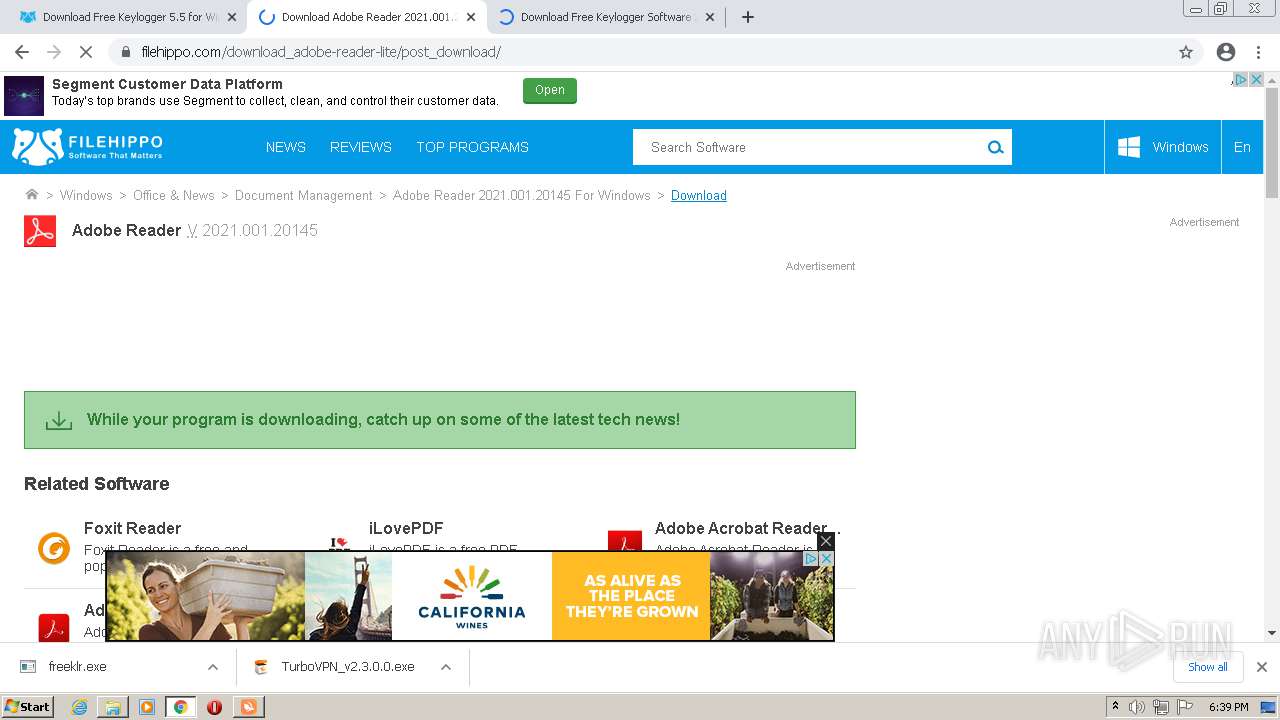Image resolution: width=1280 pixels, height=720 pixels.
Task: Open the En language selector
Action: pos(1242,147)
